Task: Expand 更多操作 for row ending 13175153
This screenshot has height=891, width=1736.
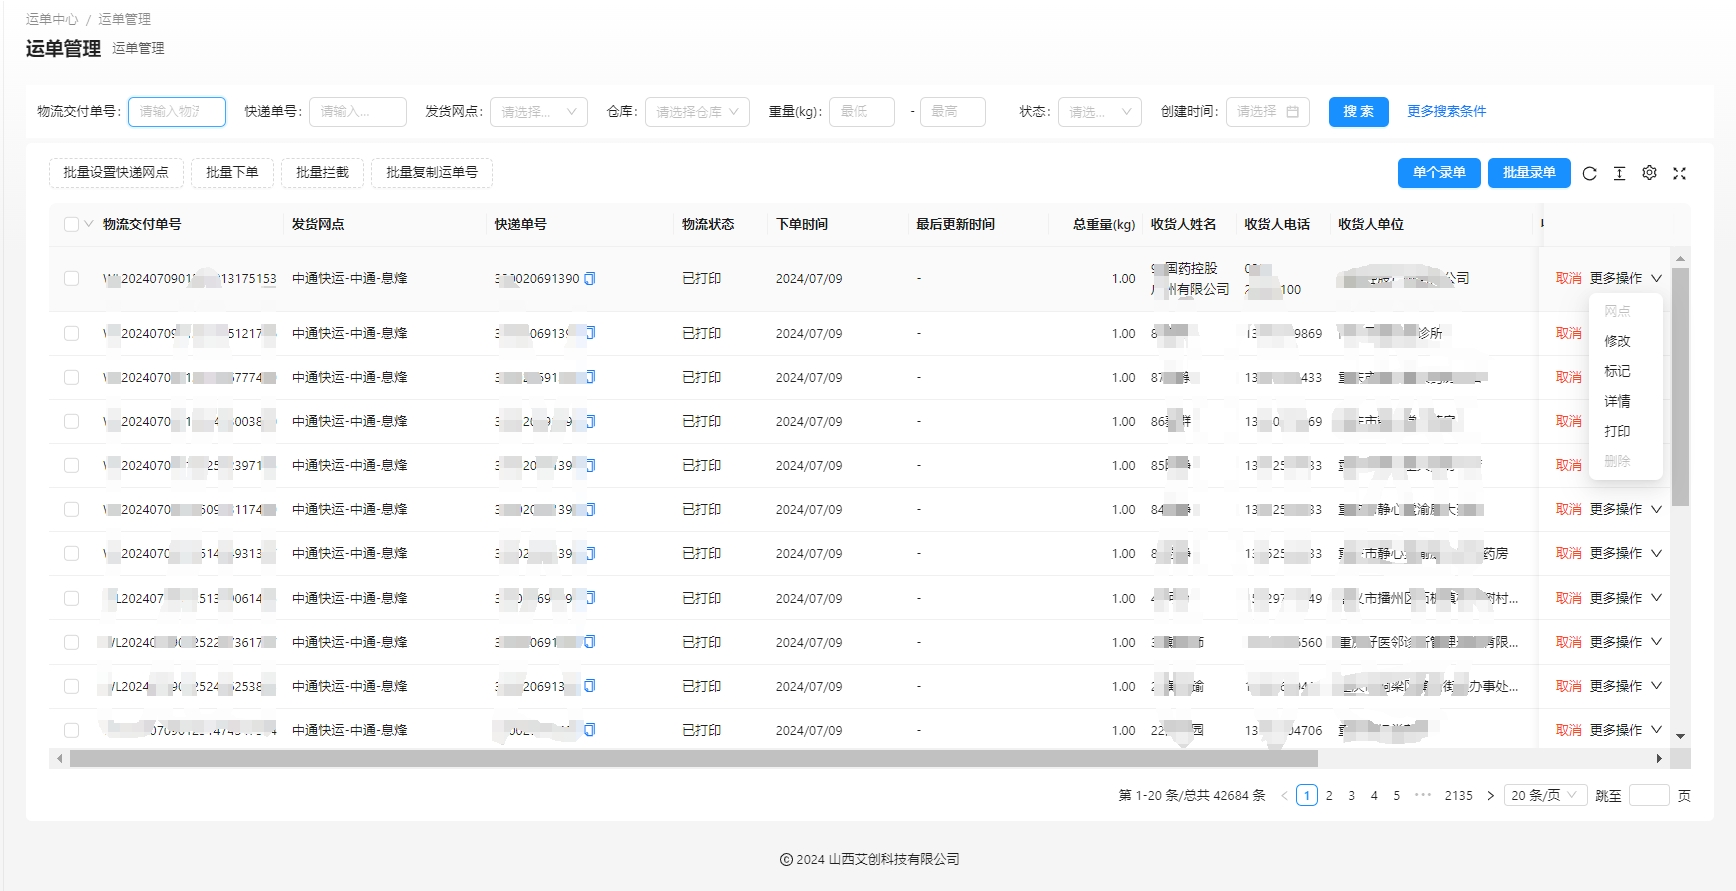Action: [x=1625, y=278]
